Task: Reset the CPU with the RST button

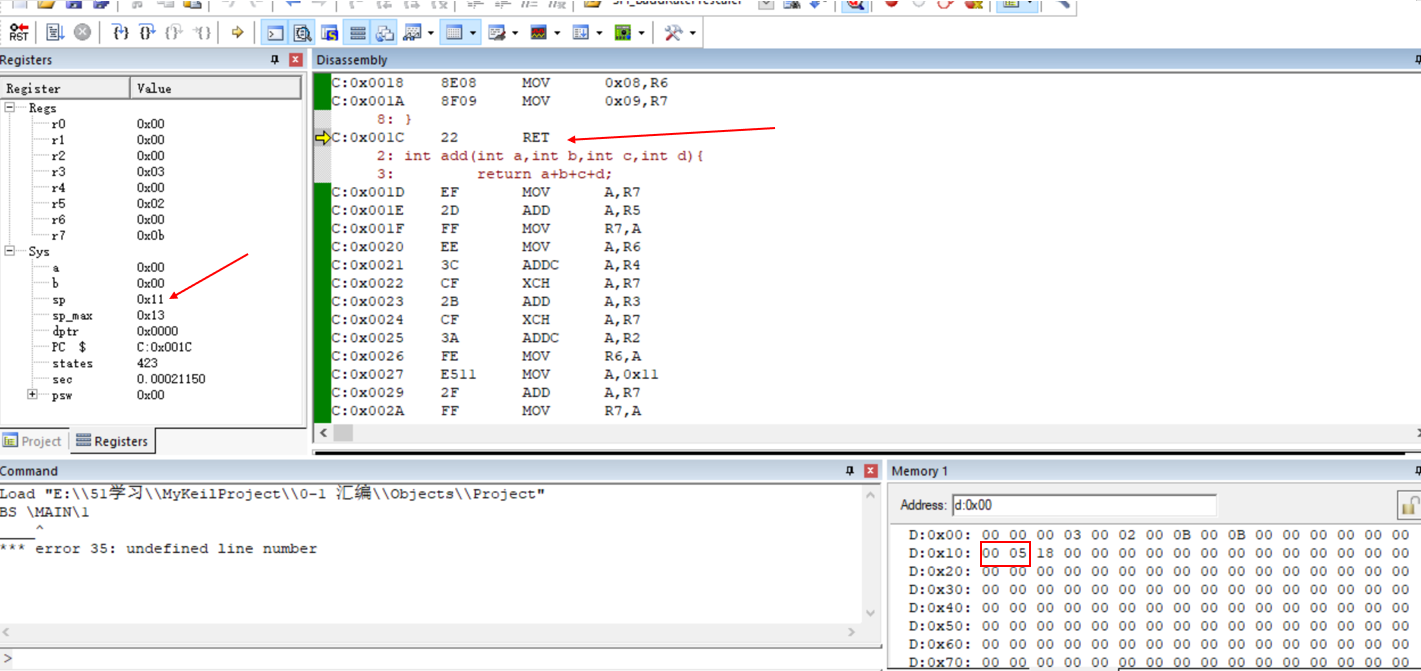Action: pyautogui.click(x=19, y=32)
